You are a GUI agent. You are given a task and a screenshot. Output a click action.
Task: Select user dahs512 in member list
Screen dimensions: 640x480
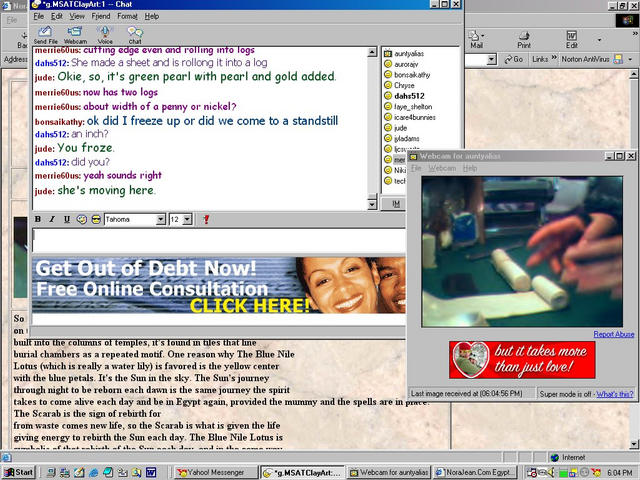[404, 96]
